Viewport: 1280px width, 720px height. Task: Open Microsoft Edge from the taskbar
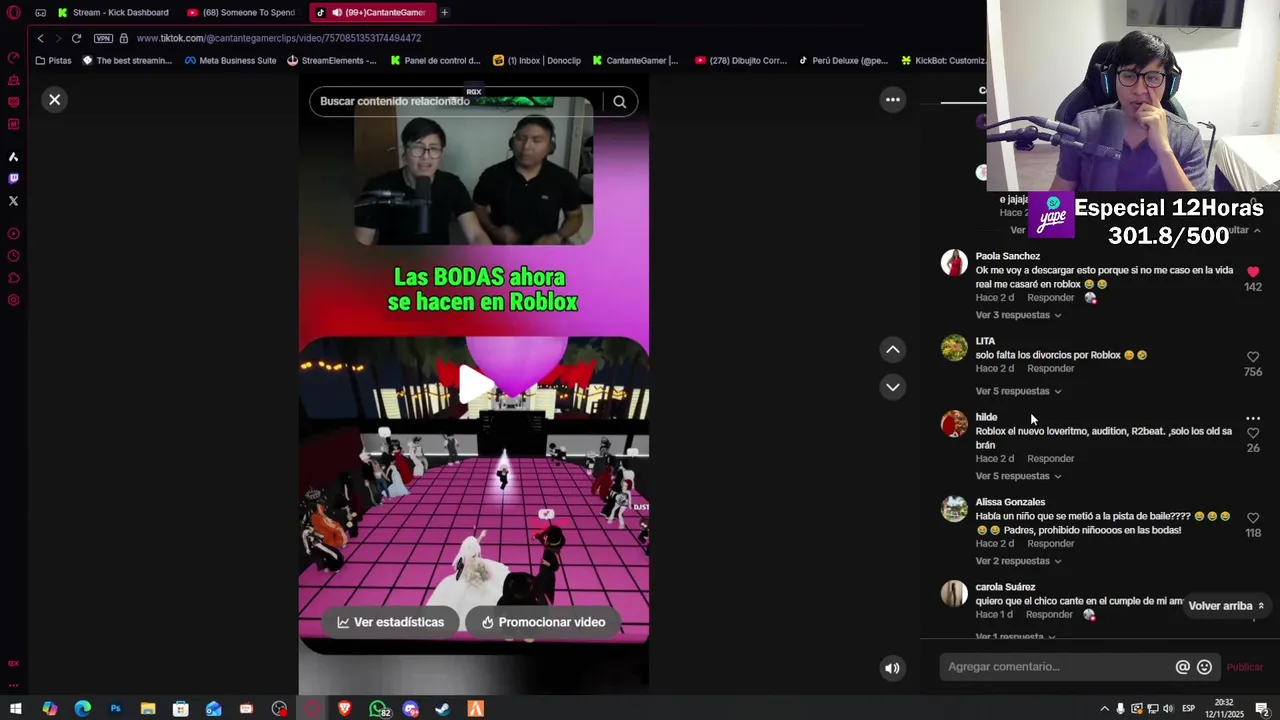82,709
